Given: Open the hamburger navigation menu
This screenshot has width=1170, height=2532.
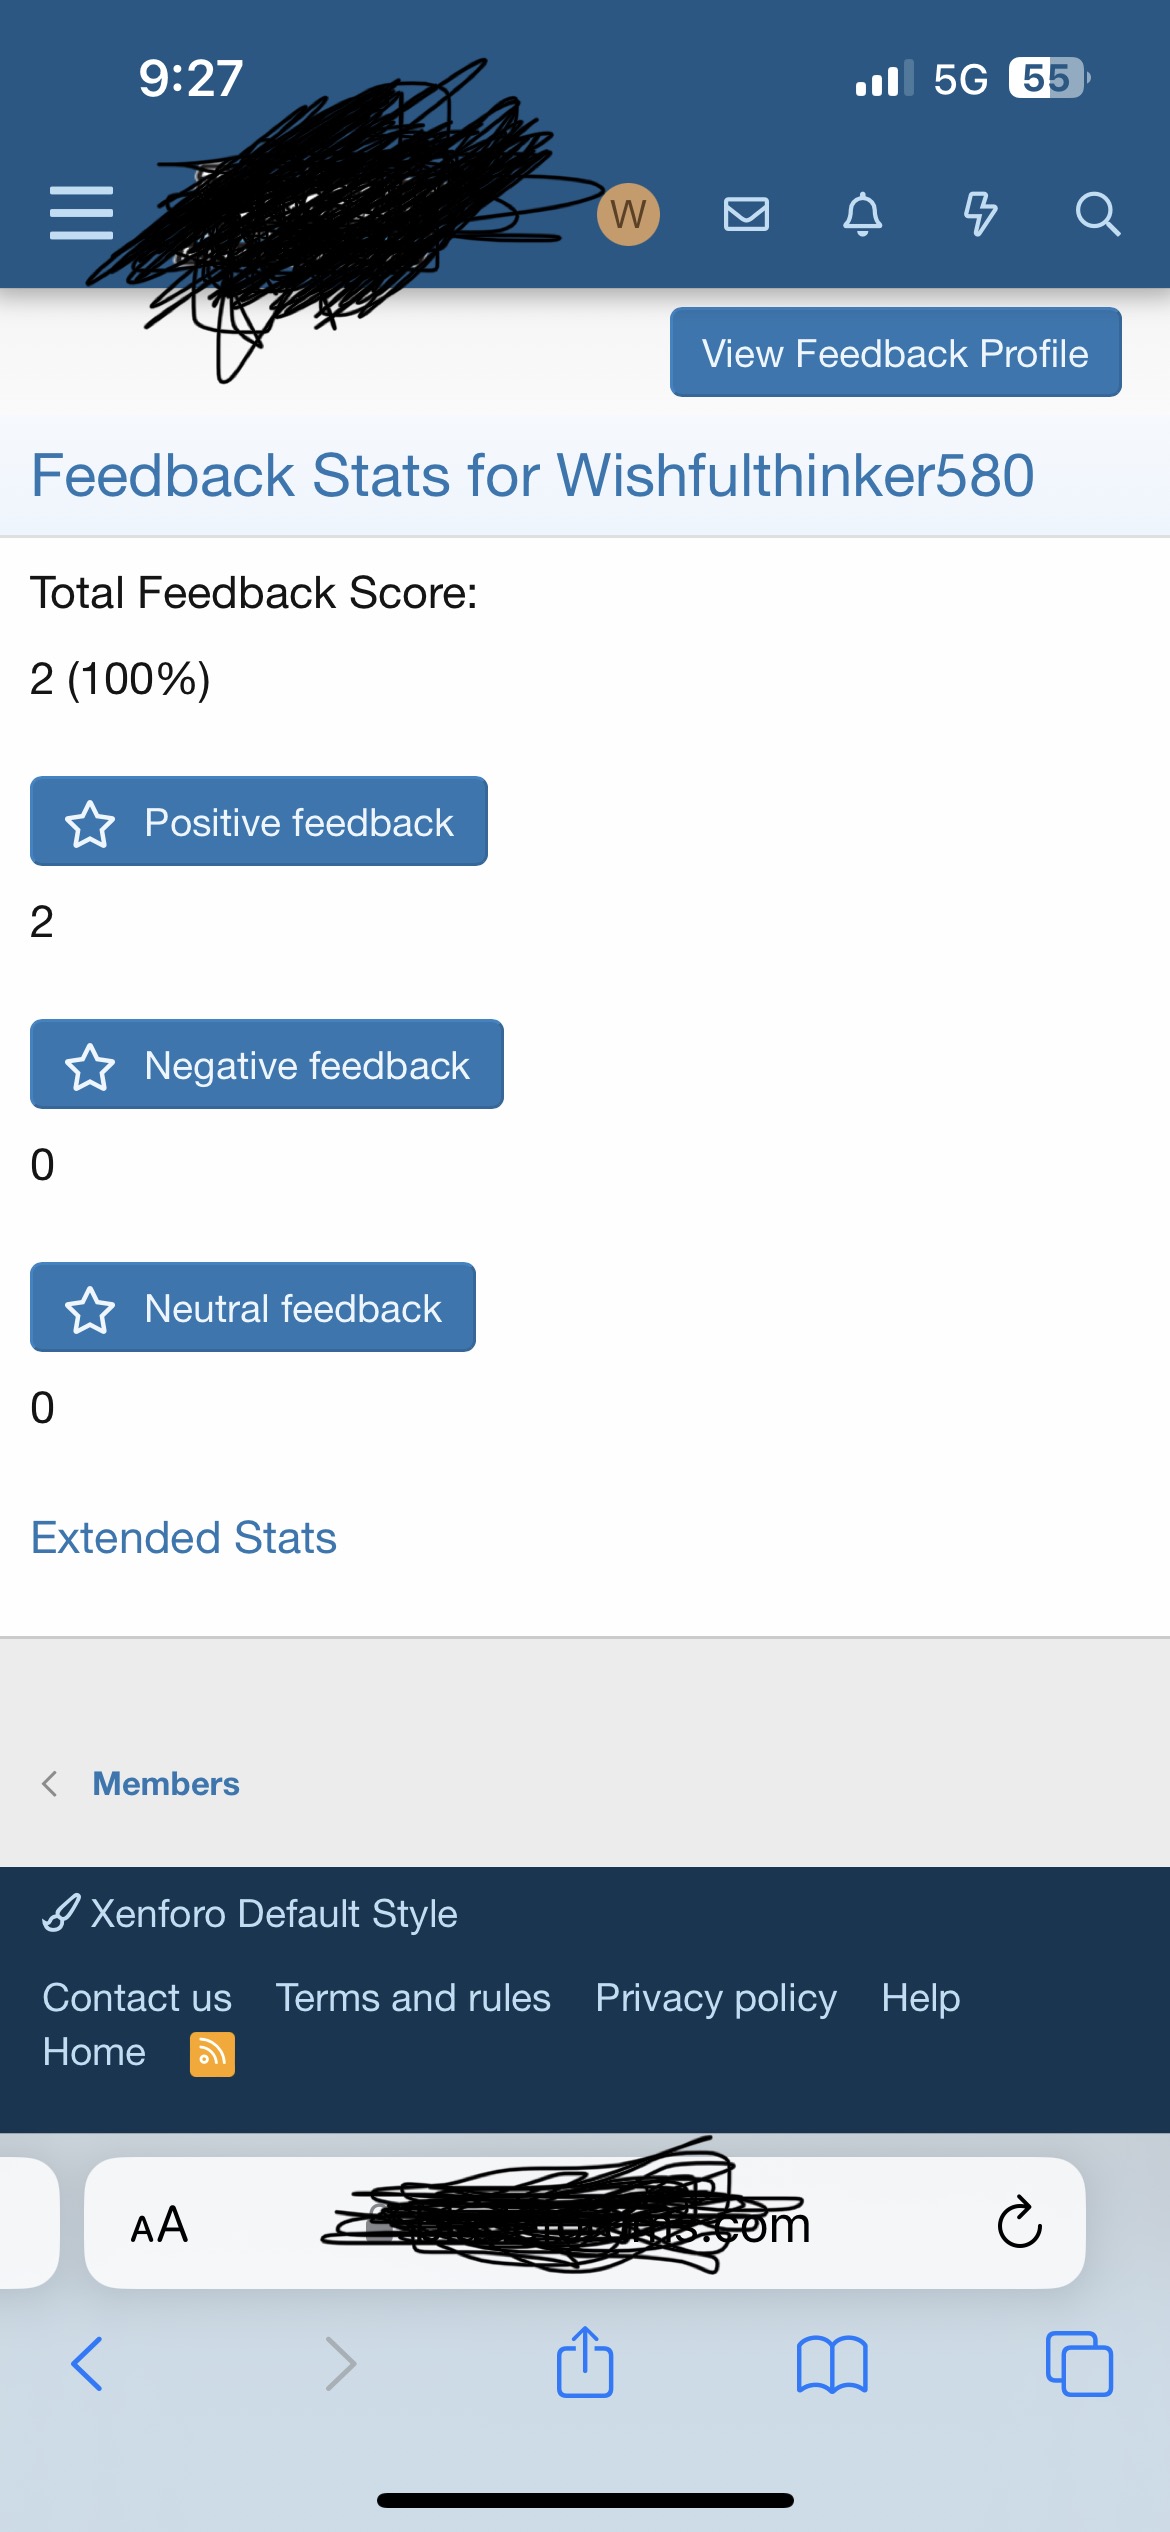Looking at the screenshot, I should (81, 213).
